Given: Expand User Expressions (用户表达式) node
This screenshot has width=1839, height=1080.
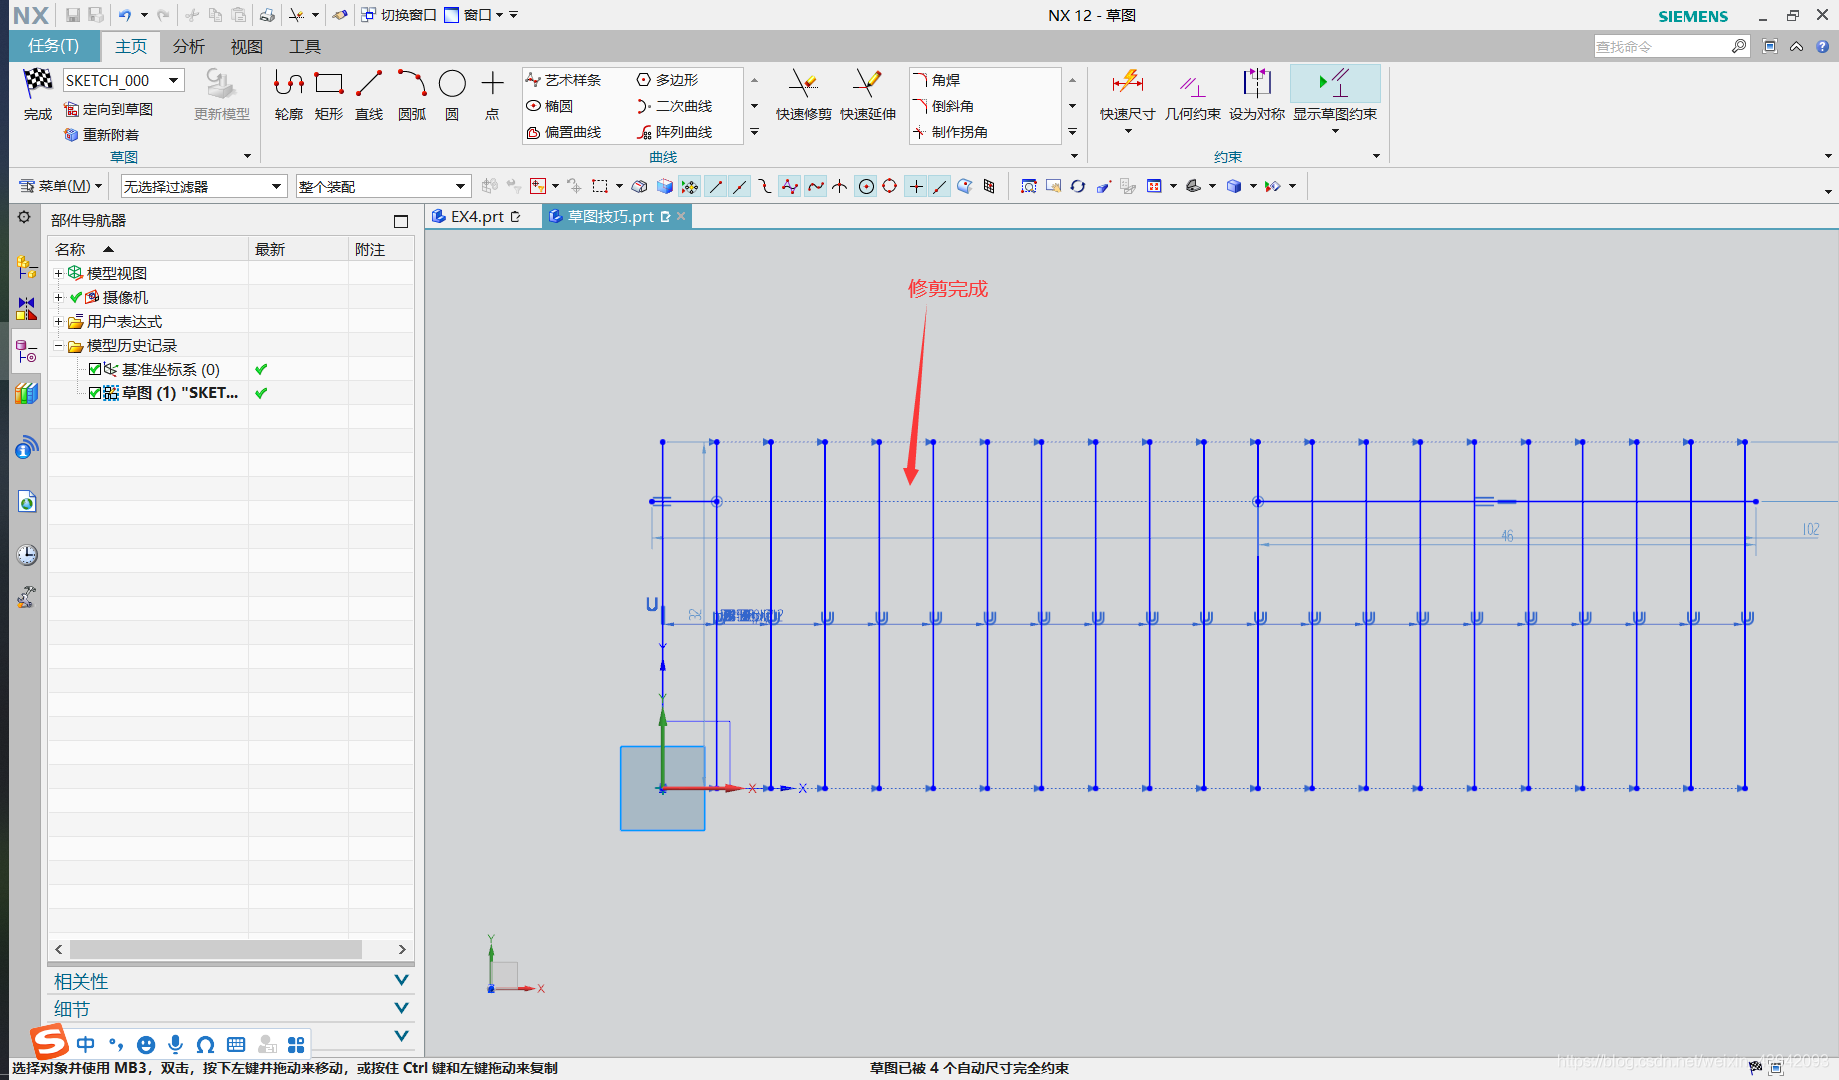Looking at the screenshot, I should pyautogui.click(x=58, y=321).
